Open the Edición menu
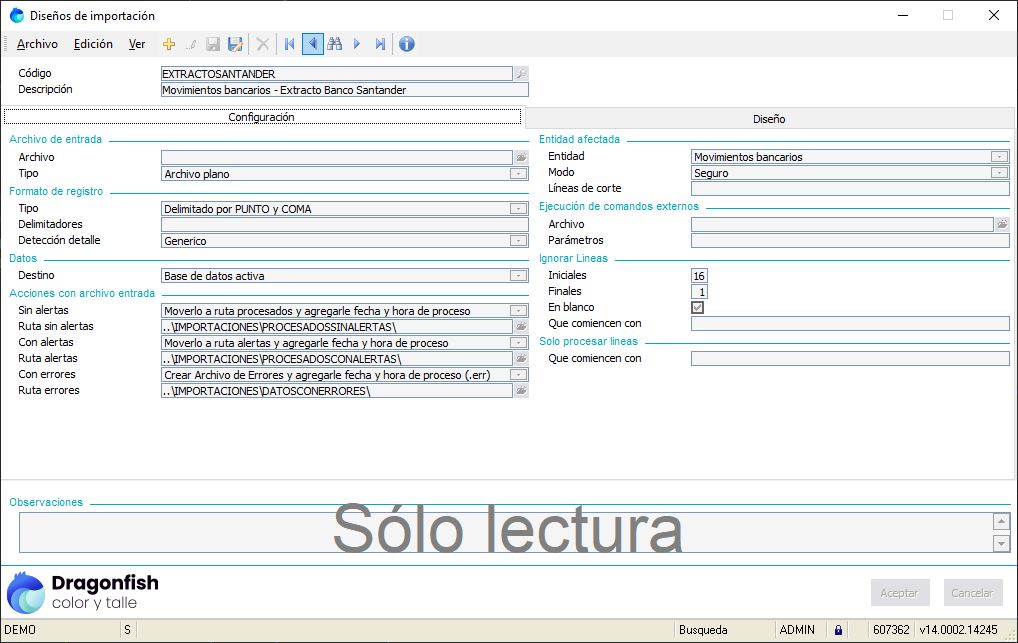The height and width of the screenshot is (643, 1018). 93,44
